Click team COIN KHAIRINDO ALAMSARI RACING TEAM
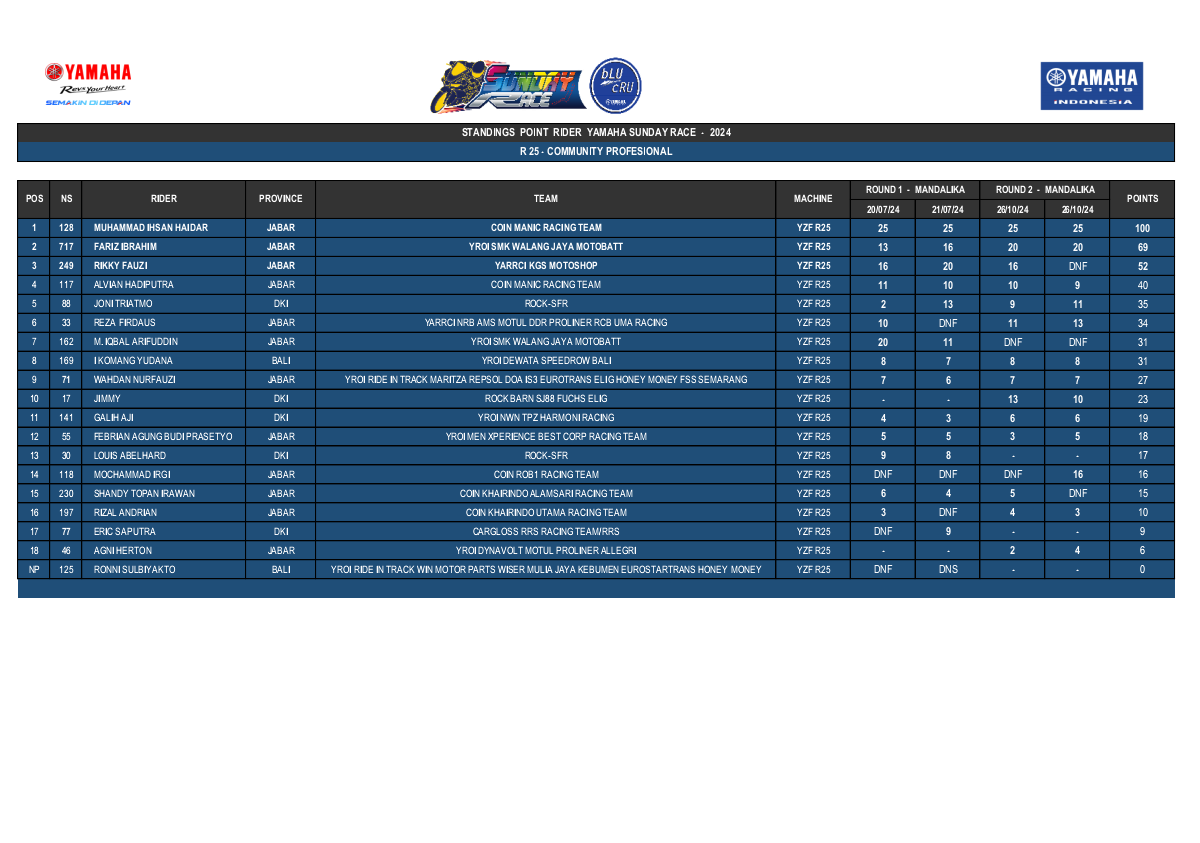Screen dimensions: 1200x843 tap(546, 494)
